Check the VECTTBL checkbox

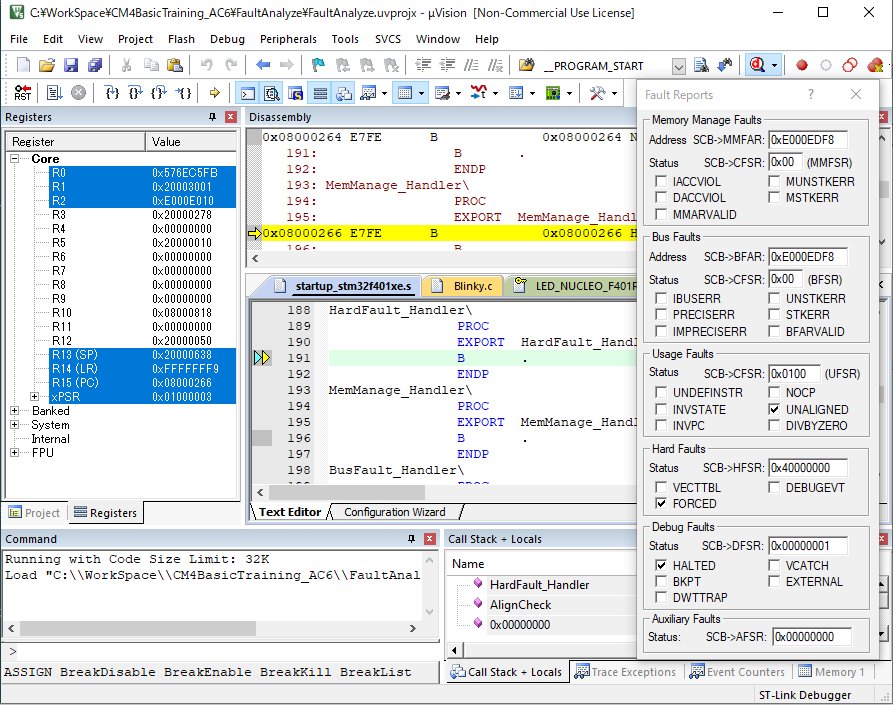coord(661,487)
